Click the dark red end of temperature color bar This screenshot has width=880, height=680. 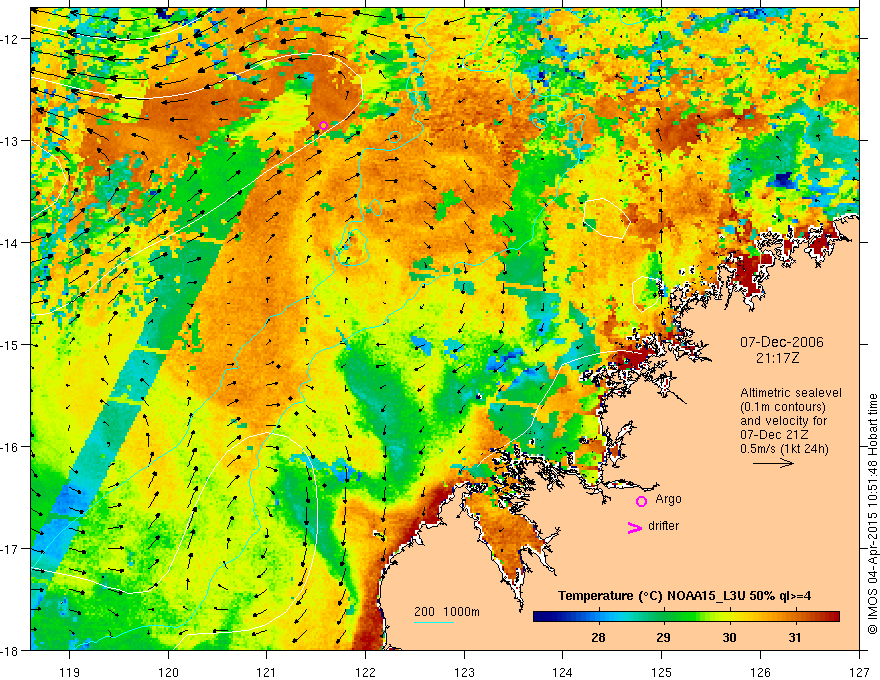[x=832, y=617]
